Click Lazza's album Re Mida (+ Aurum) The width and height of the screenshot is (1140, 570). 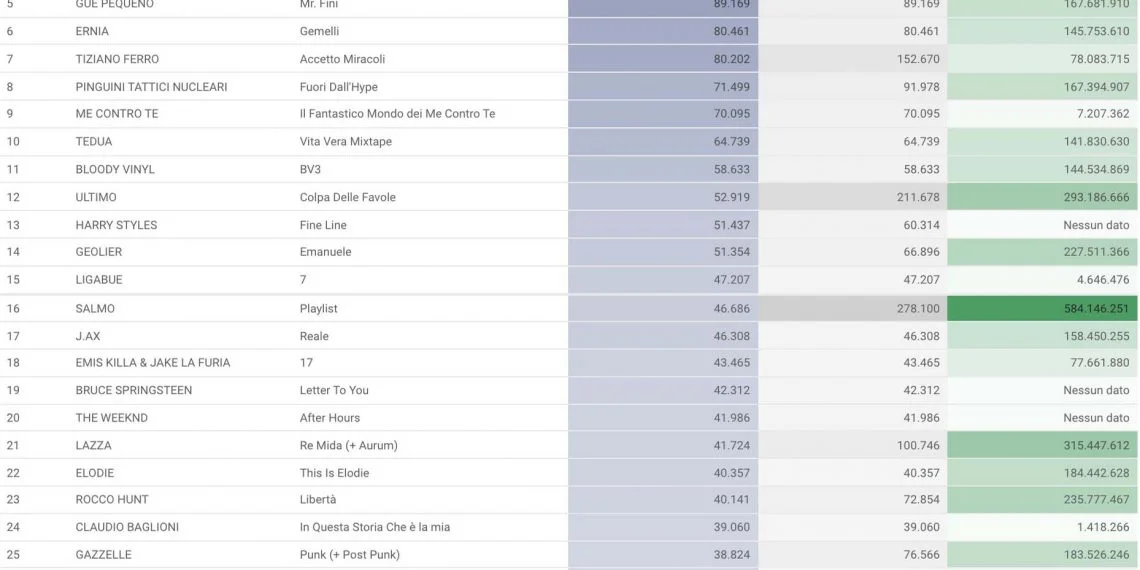coord(348,445)
